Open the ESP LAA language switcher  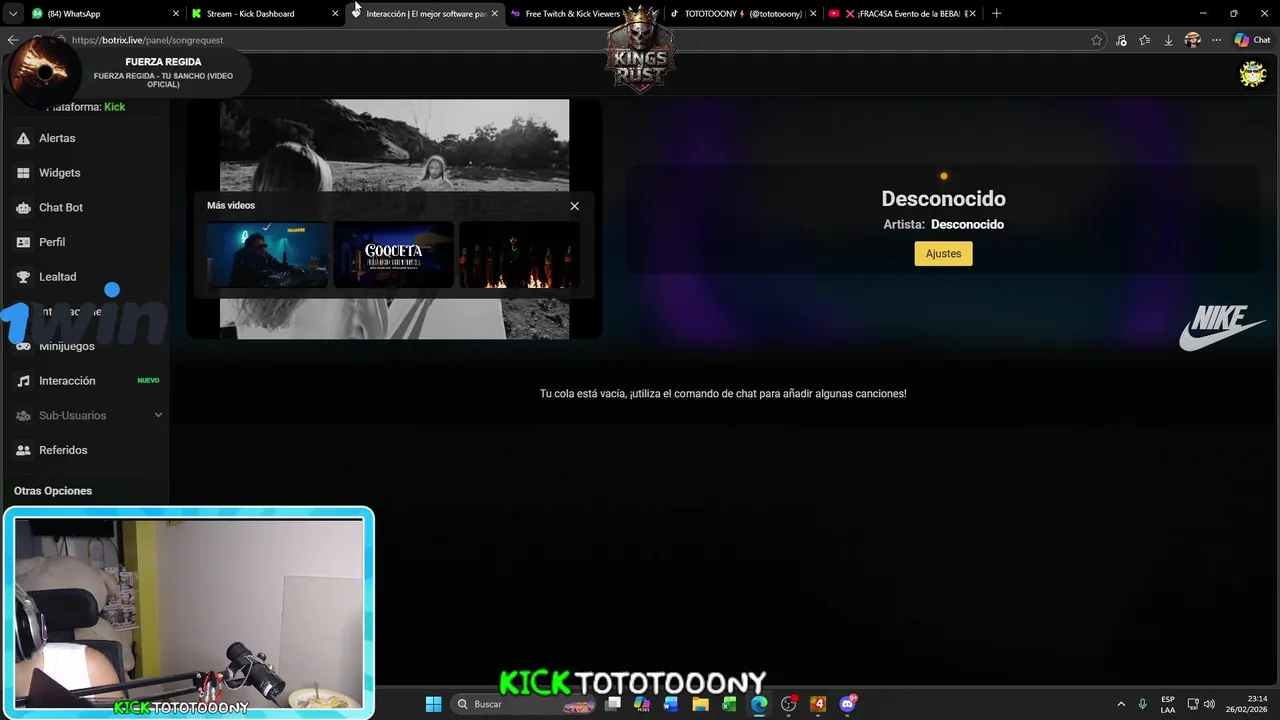coord(1168,704)
